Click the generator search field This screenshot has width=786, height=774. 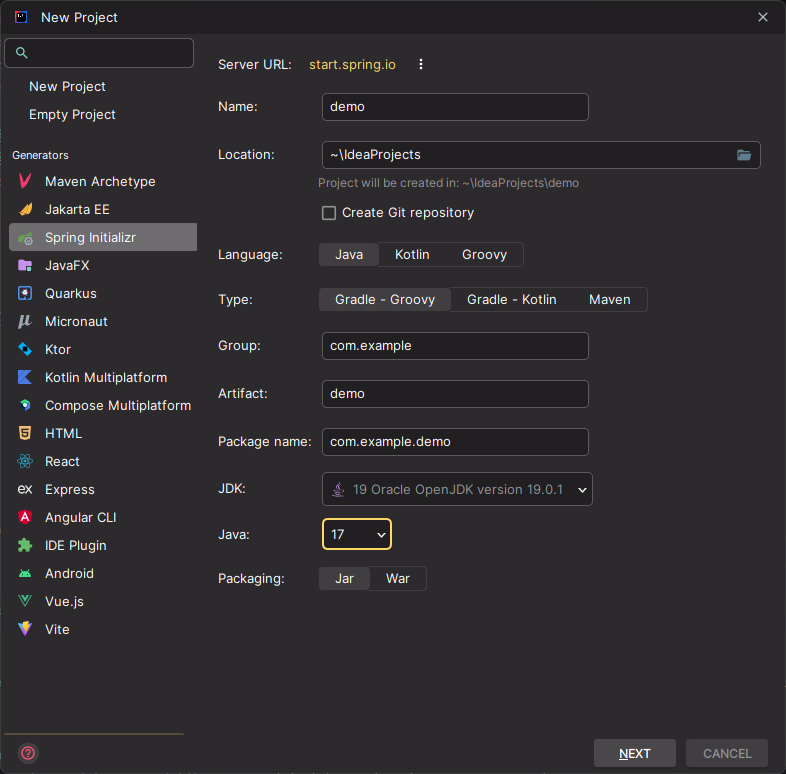99,53
